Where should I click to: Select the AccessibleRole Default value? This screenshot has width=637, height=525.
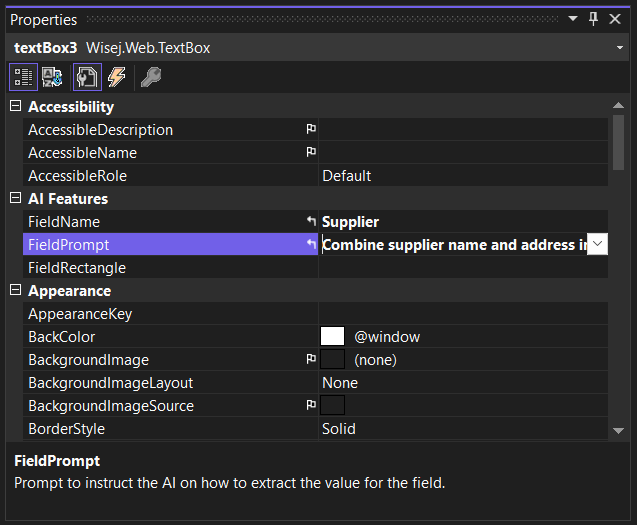point(464,176)
